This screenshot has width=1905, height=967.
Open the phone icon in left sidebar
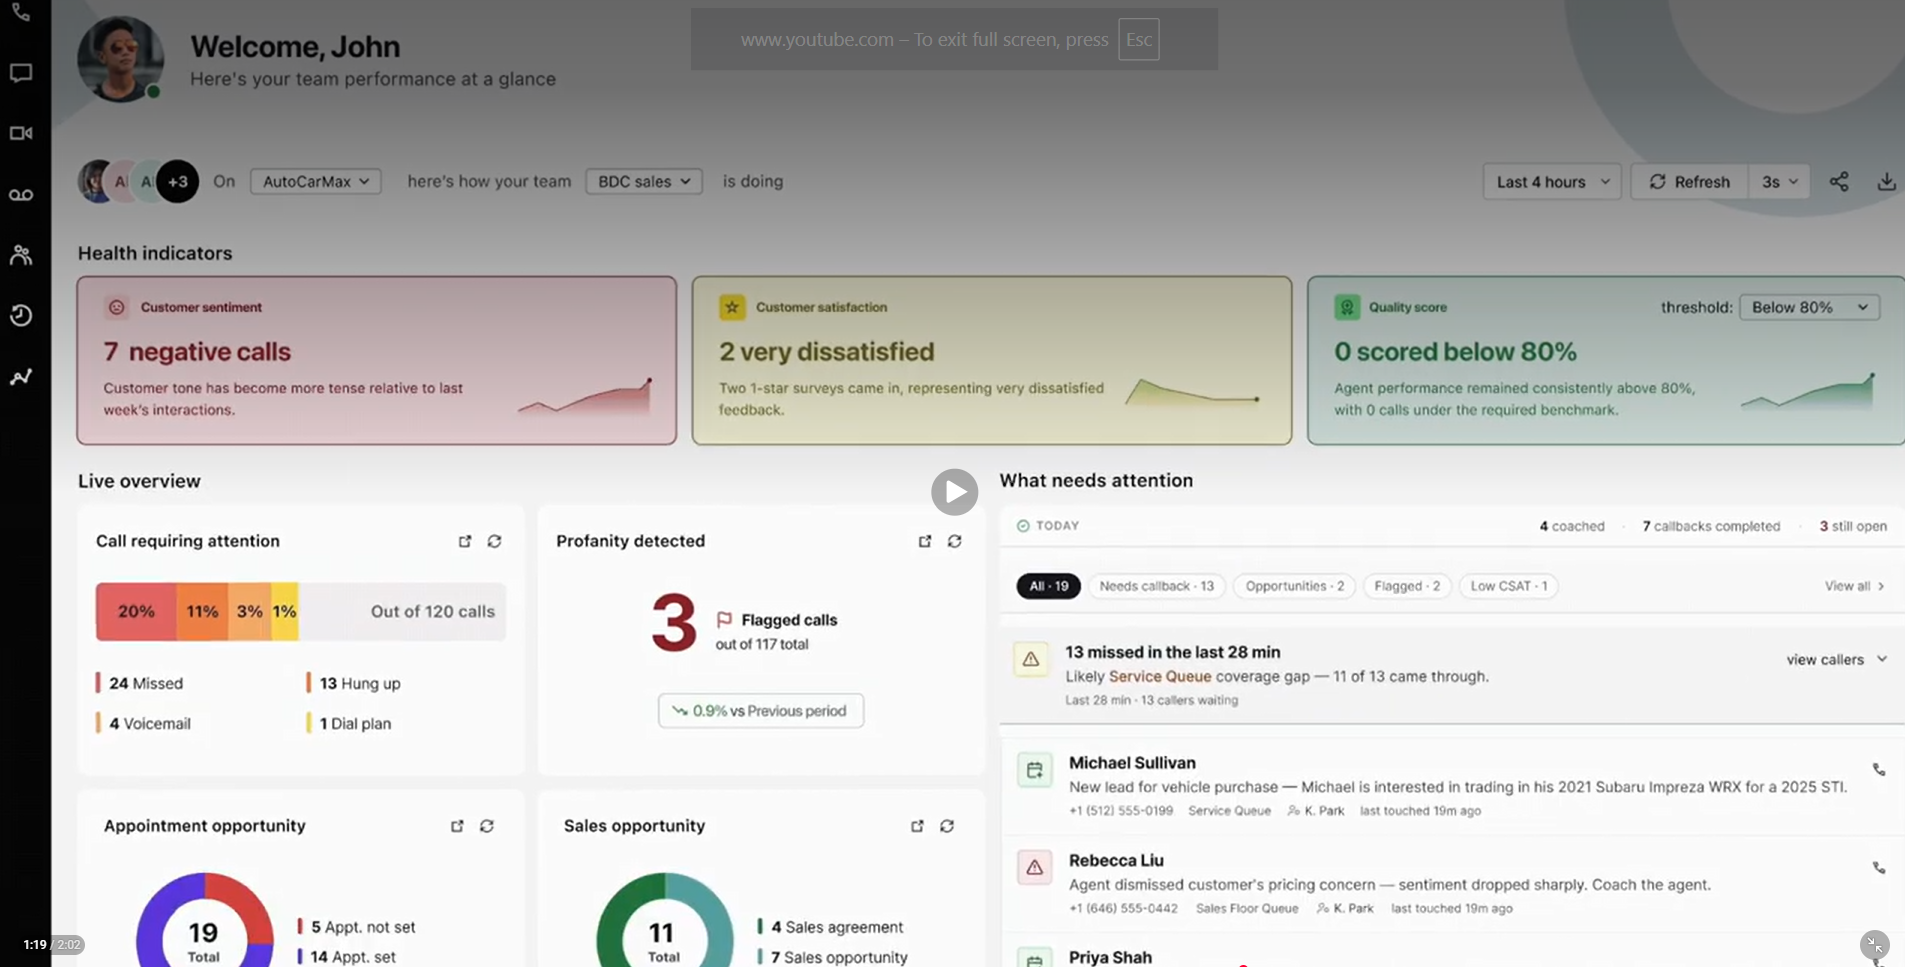tap(21, 13)
